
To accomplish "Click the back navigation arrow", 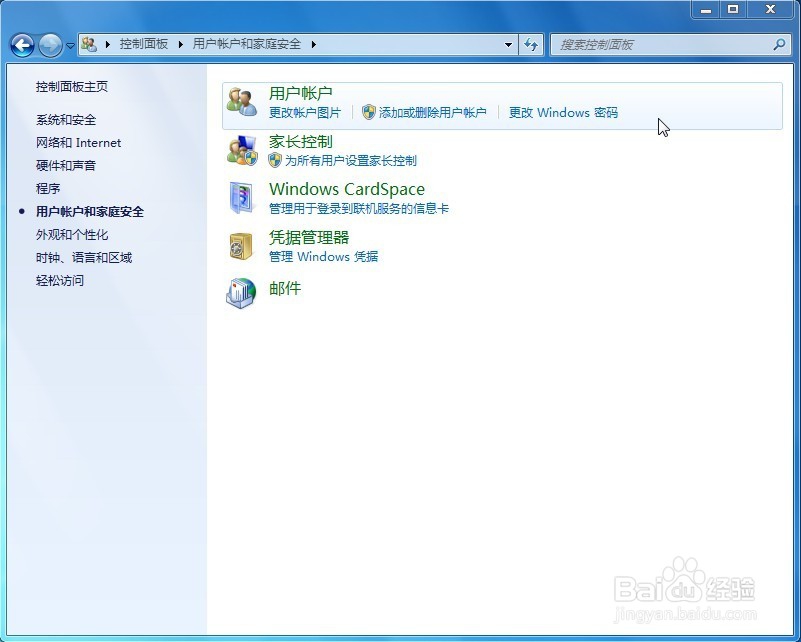I will (x=22, y=45).
